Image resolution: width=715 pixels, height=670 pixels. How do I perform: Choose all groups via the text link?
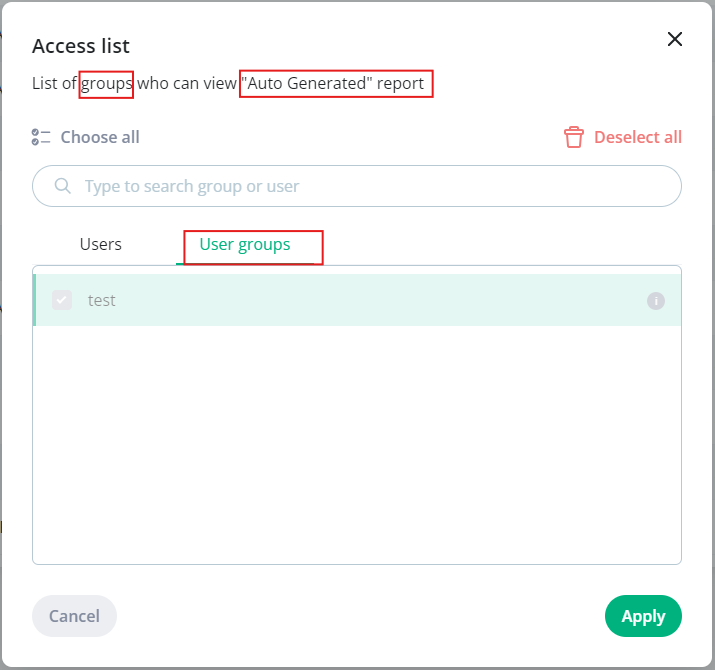(x=100, y=137)
